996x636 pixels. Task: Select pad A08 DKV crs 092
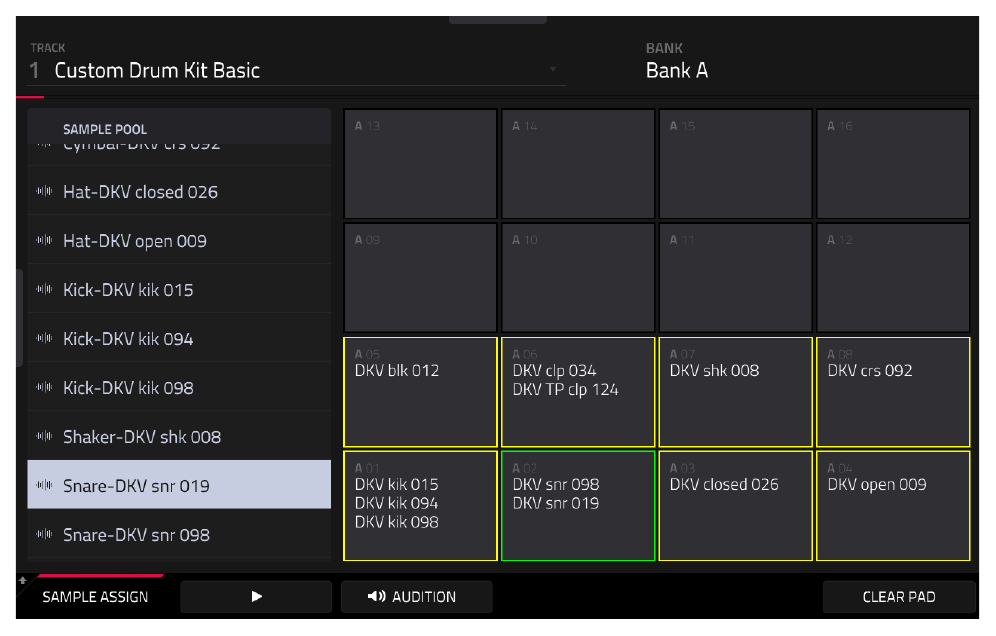pyautogui.click(x=893, y=392)
